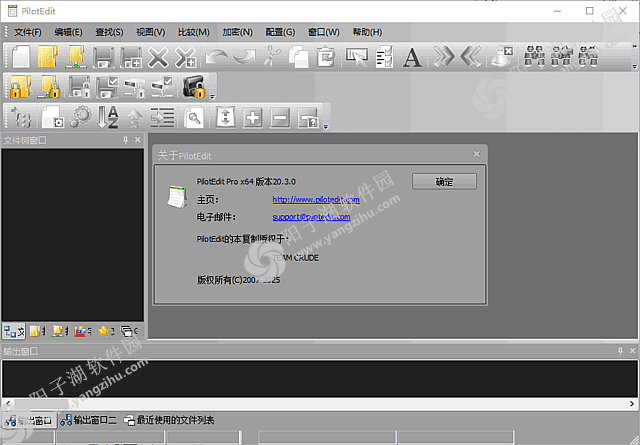Undo with the left curved arrow icon
Viewport: 640px width, 445px height.
click(x=216, y=57)
